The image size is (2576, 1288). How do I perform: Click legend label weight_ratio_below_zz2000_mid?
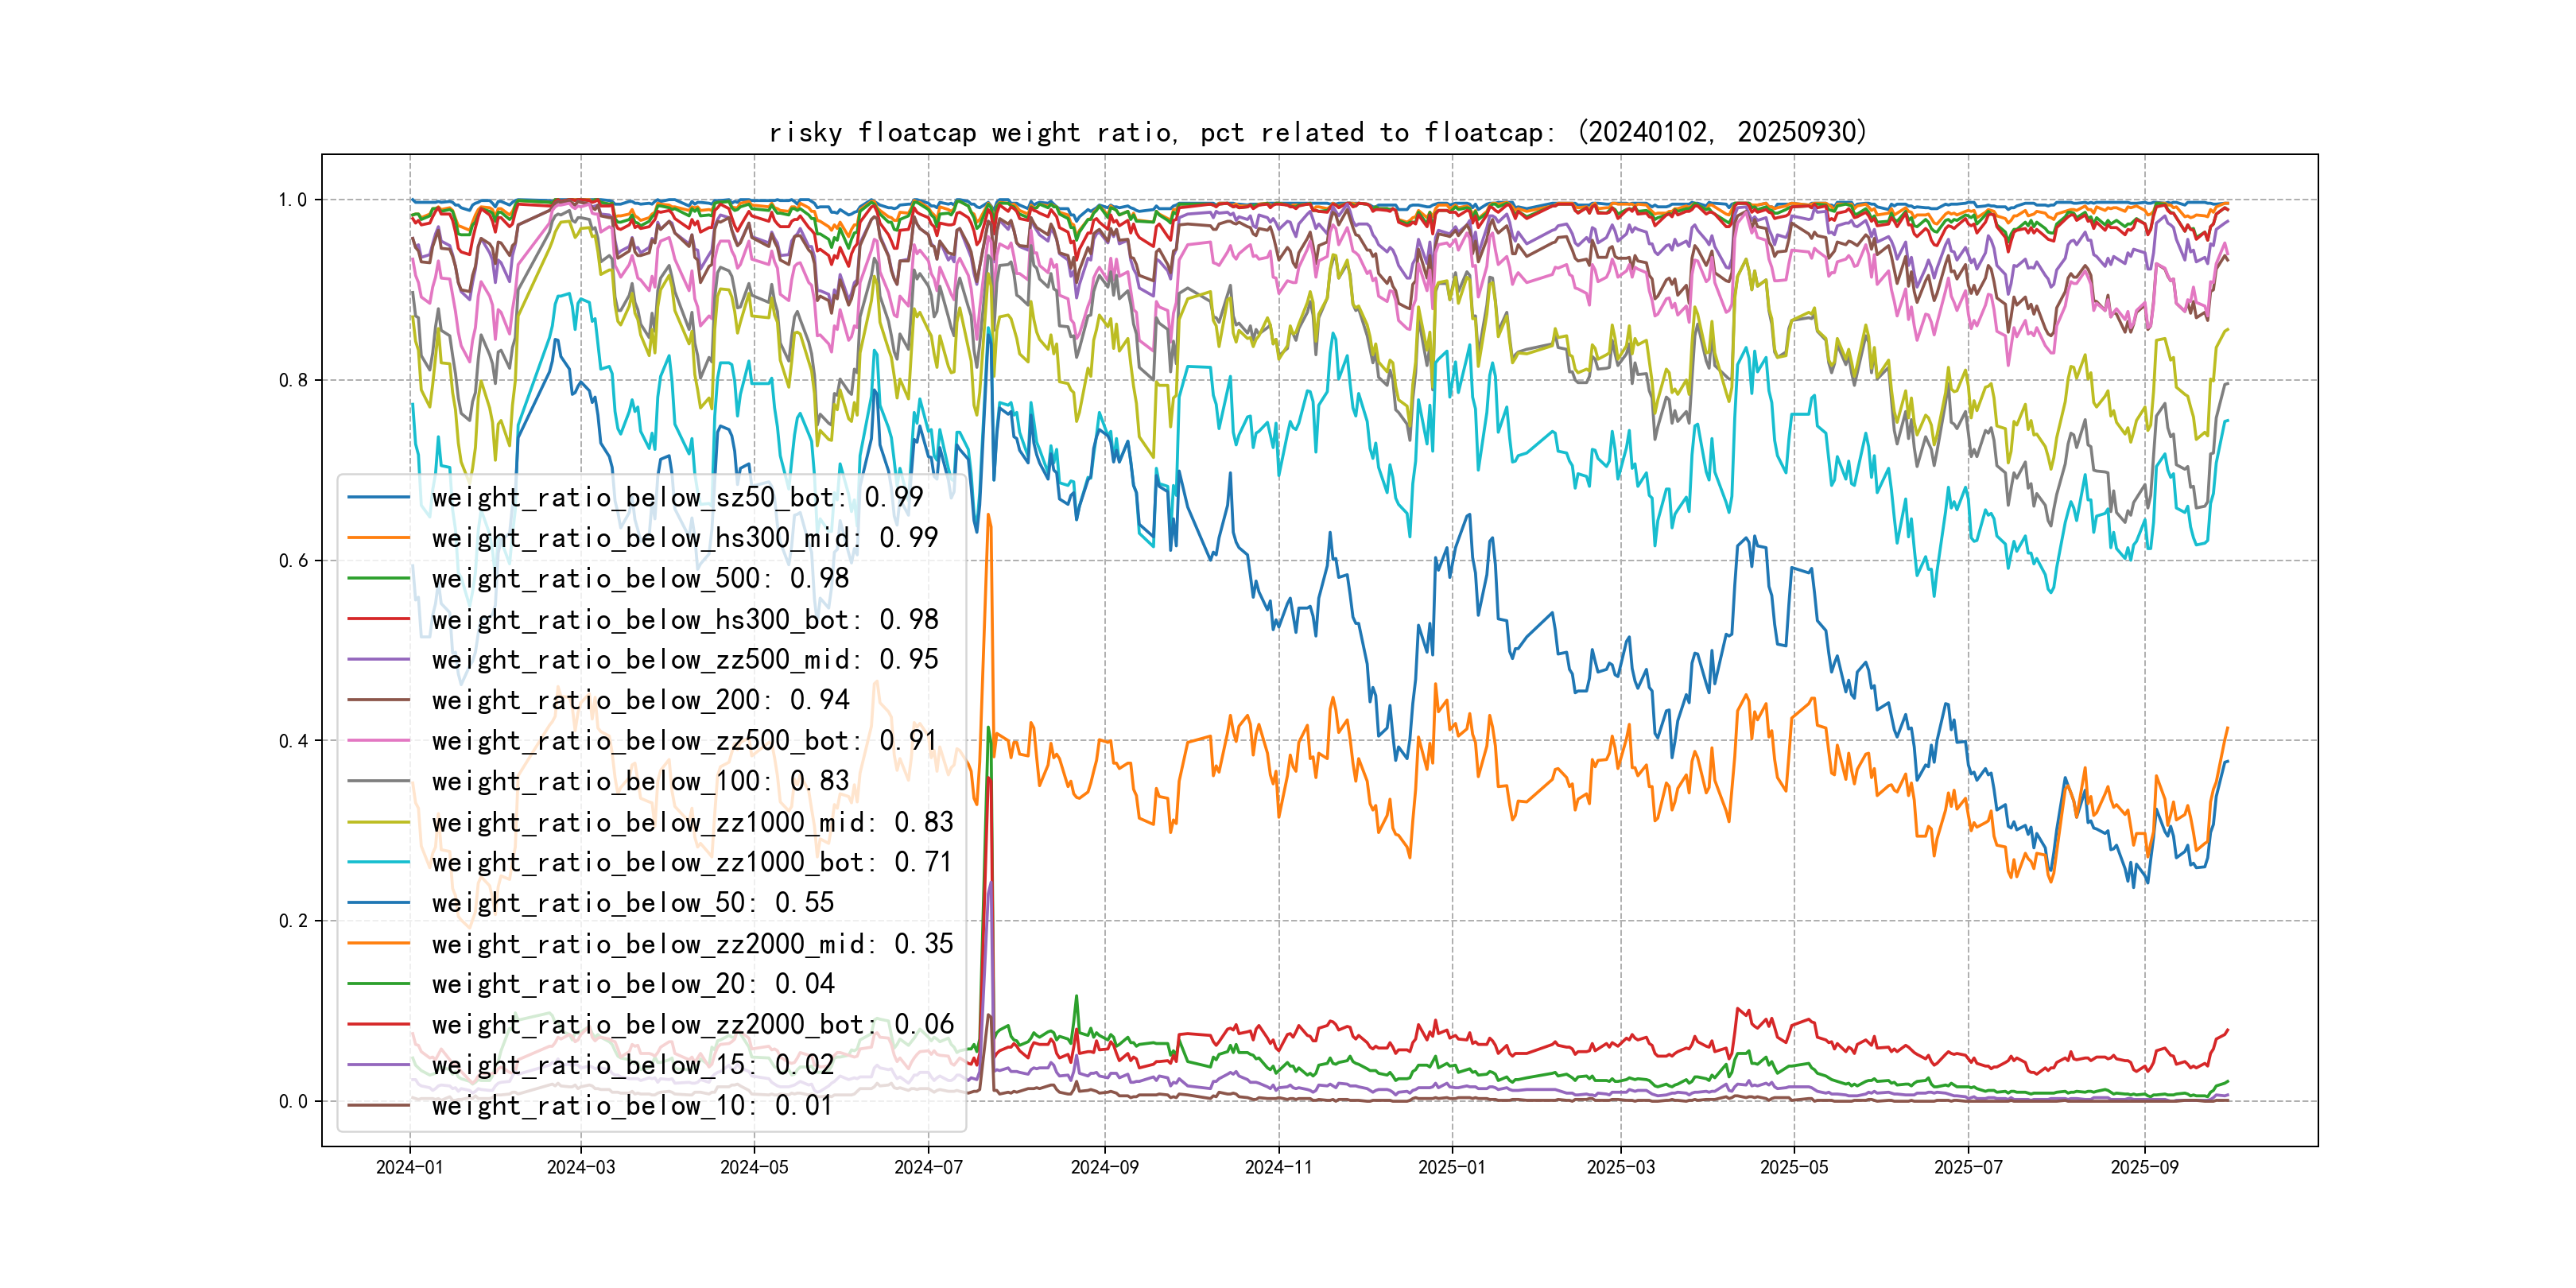pyautogui.click(x=692, y=944)
